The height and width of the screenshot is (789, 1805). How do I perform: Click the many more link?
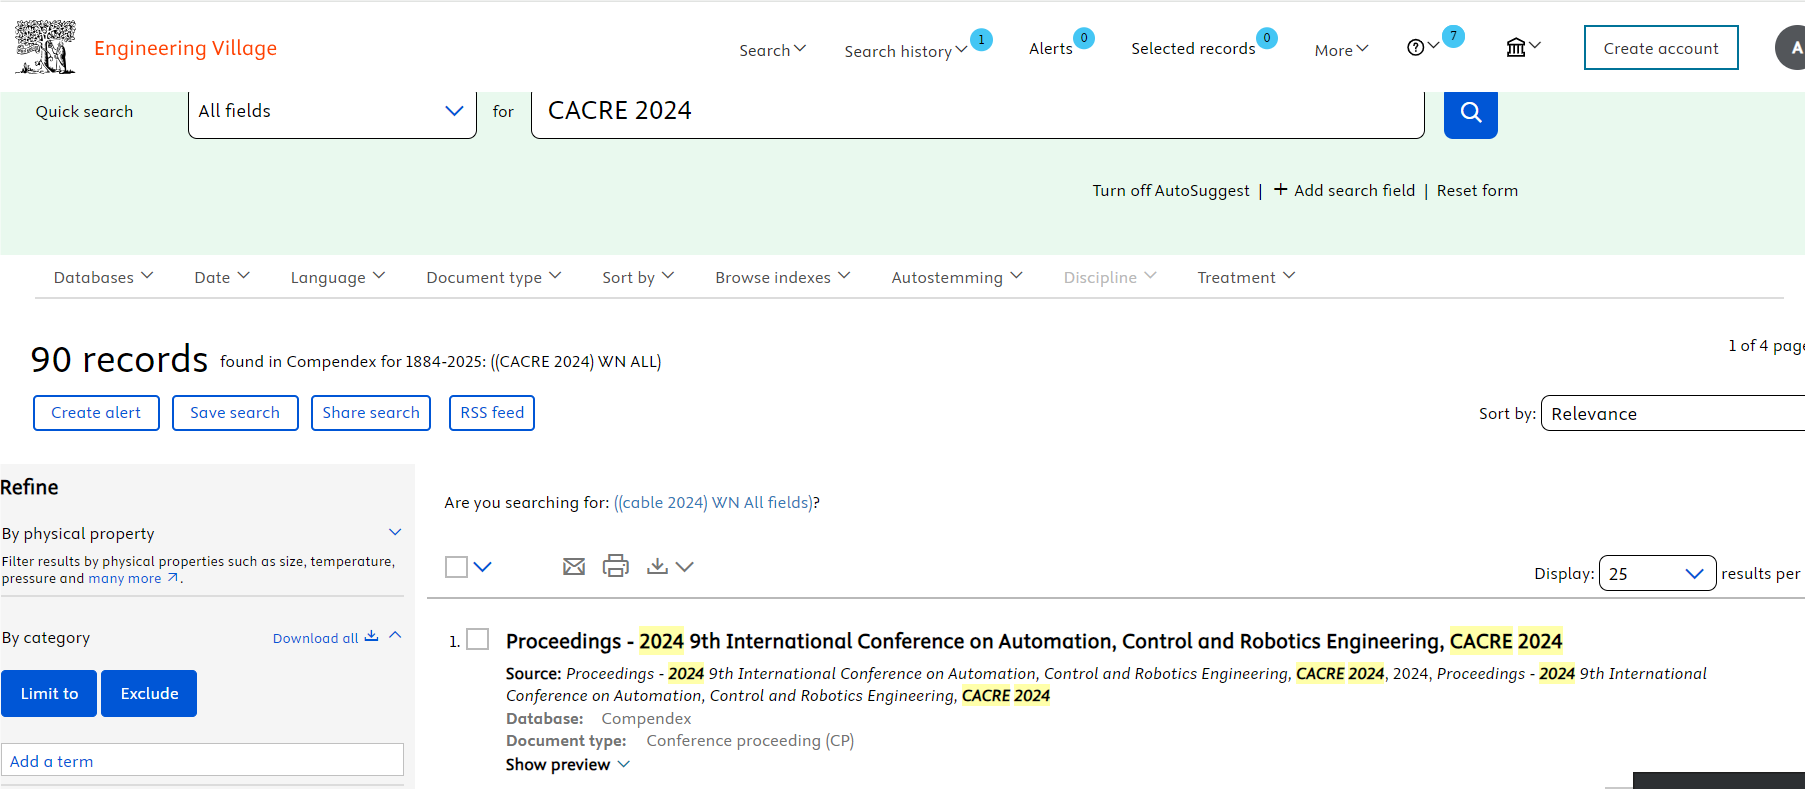(125, 578)
